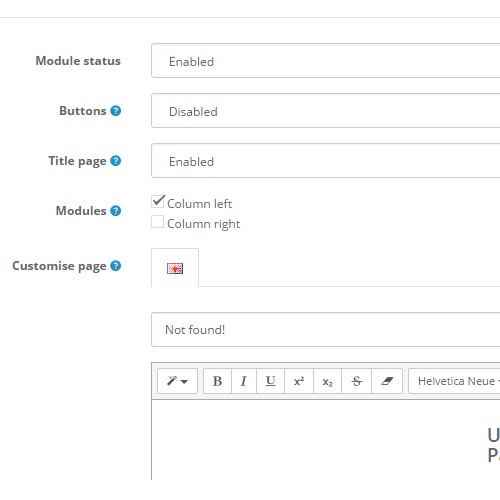500x500 pixels.
Task: Select the English flag language tab
Action: (175, 268)
